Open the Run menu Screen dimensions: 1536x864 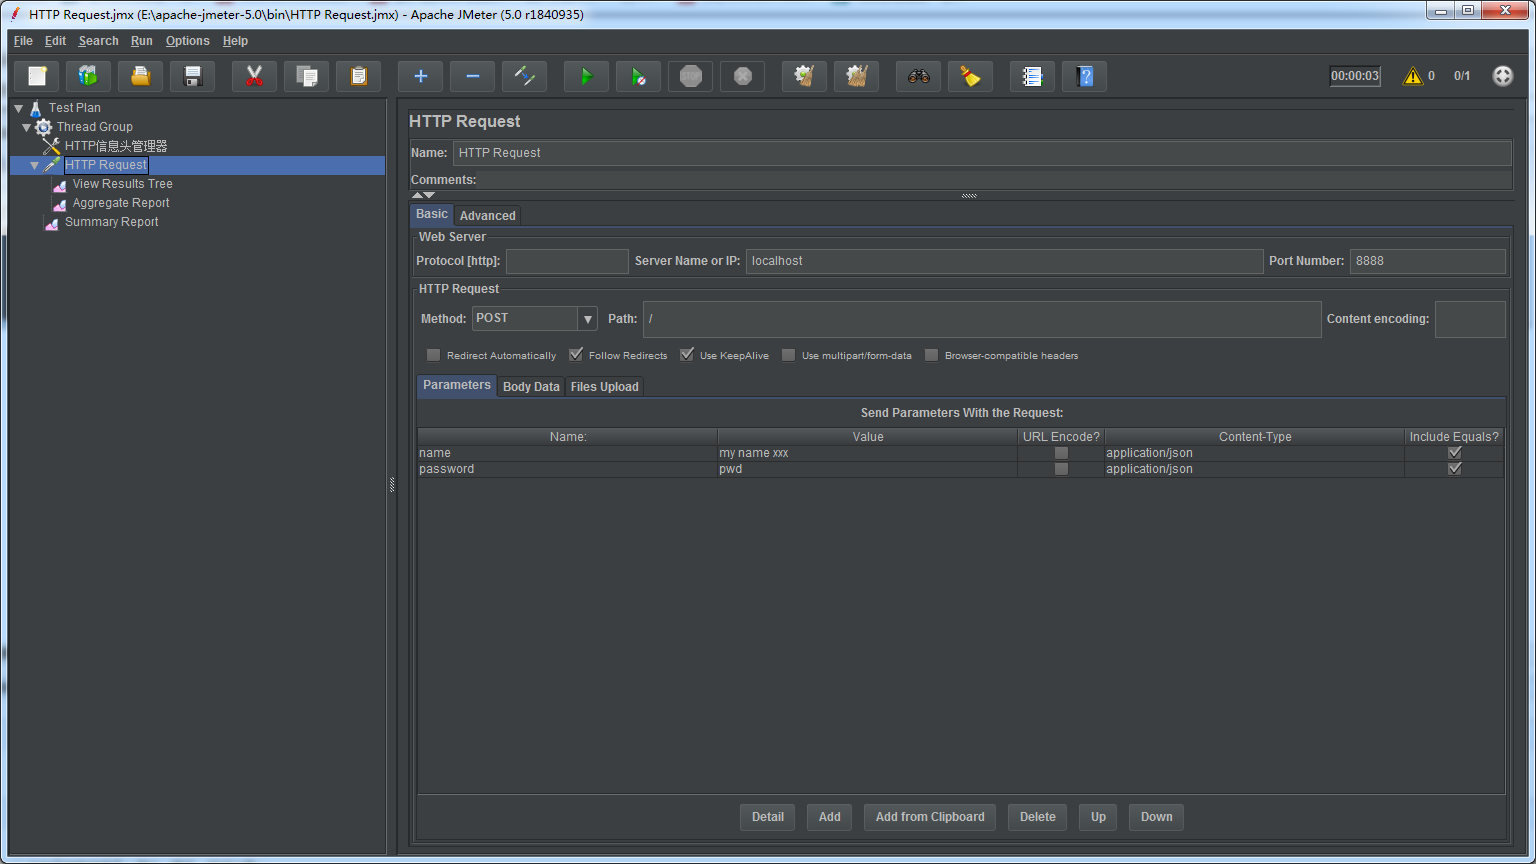(142, 41)
